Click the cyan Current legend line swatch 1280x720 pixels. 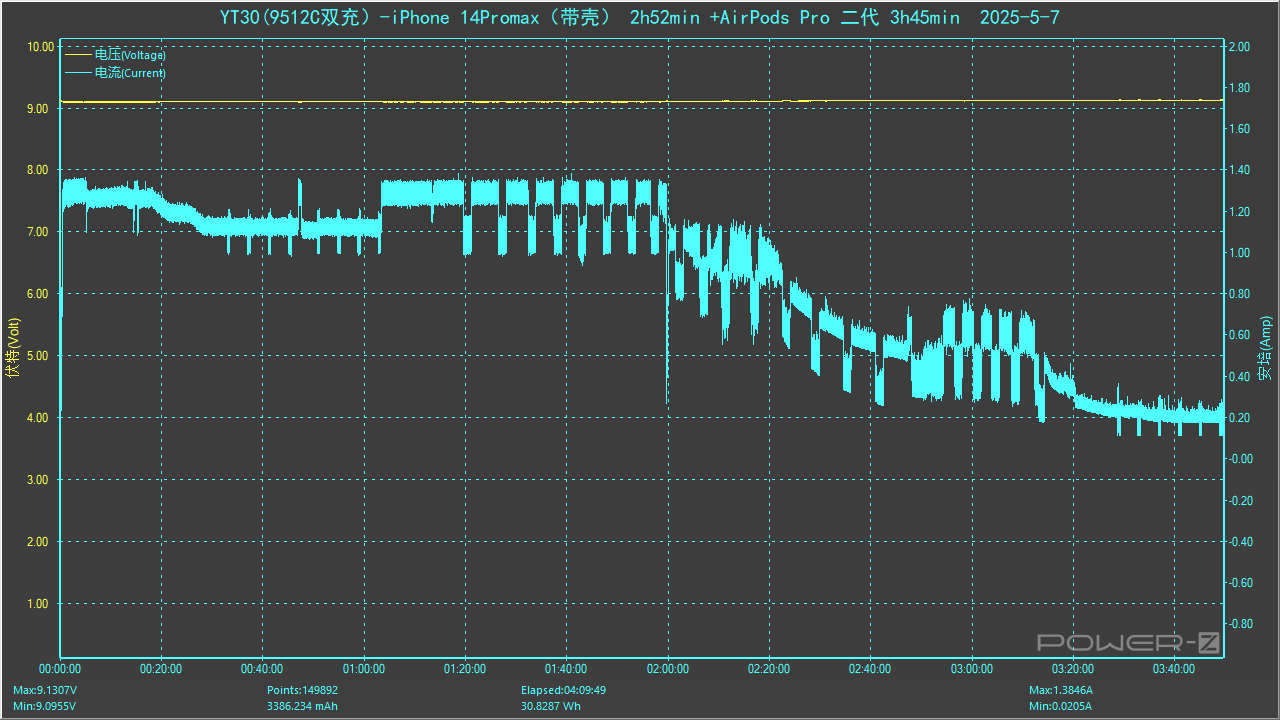(78, 73)
